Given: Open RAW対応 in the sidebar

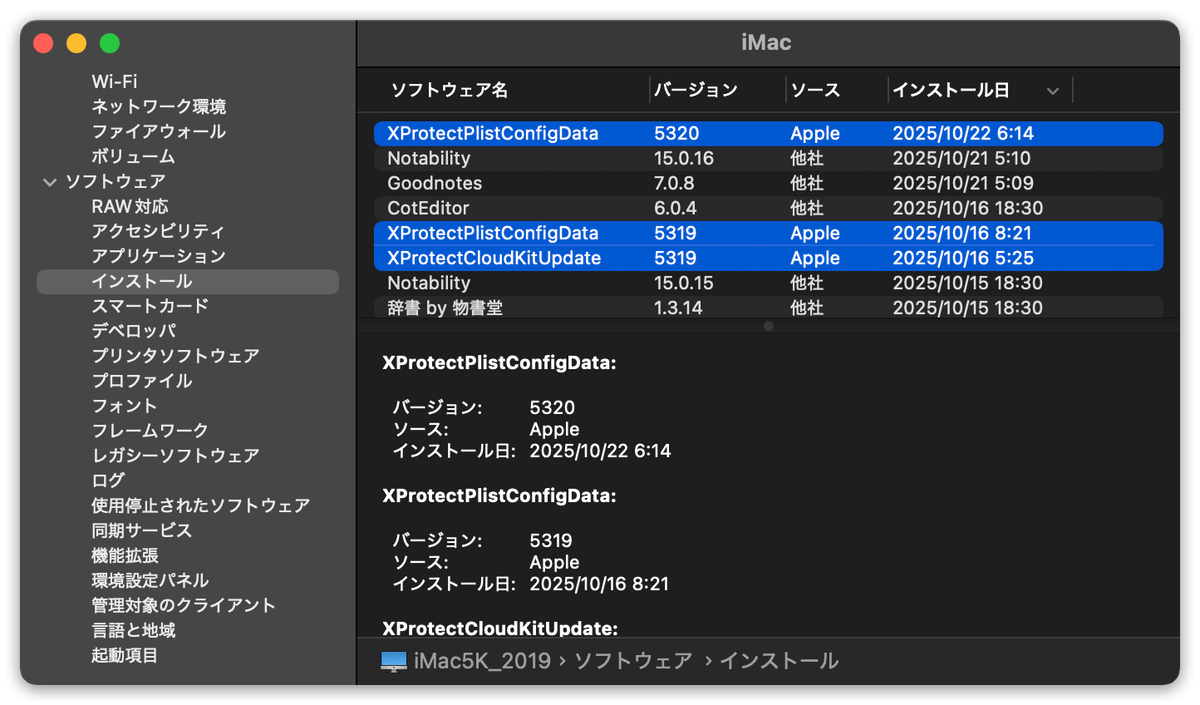Looking at the screenshot, I should [130, 207].
